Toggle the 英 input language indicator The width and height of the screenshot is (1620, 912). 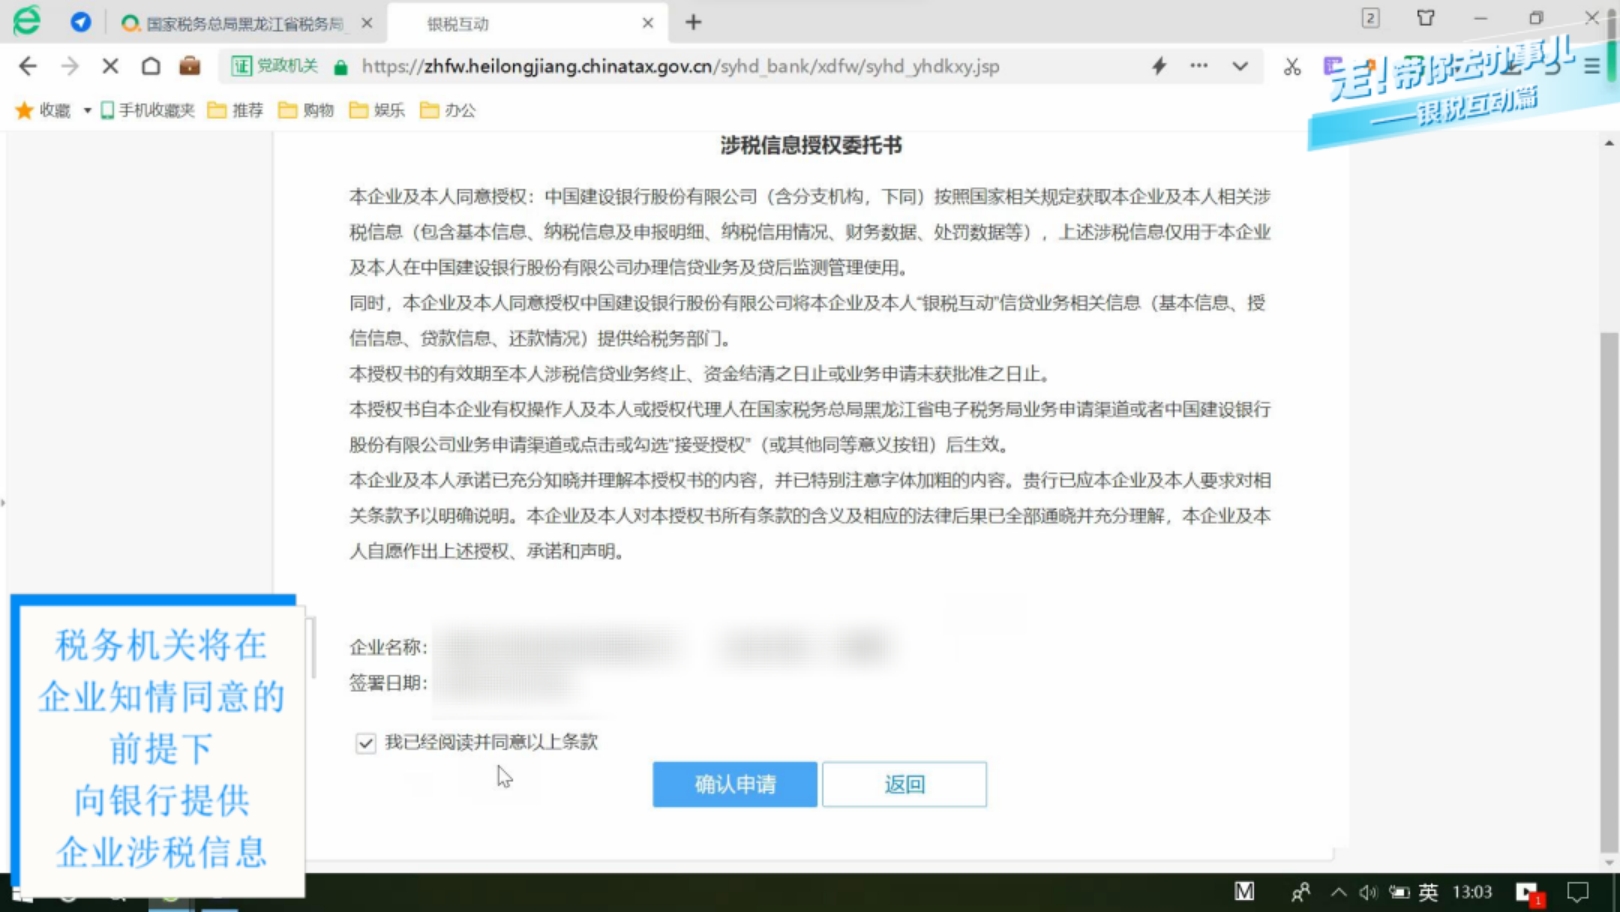tap(1428, 892)
